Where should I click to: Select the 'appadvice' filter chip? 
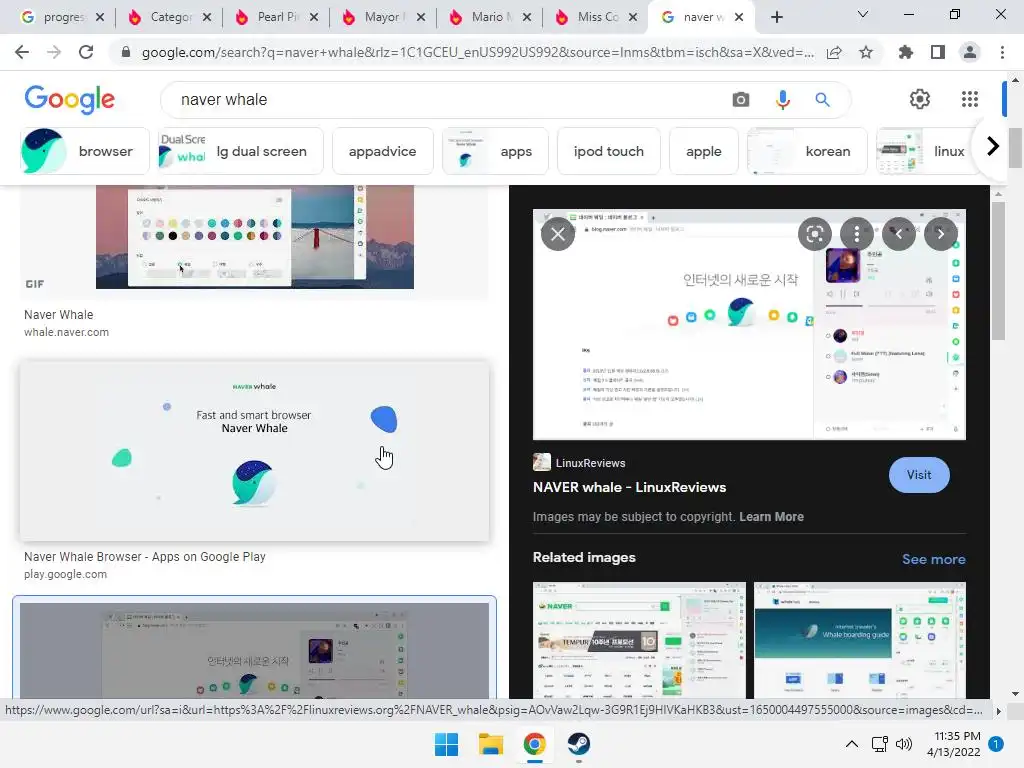point(383,152)
